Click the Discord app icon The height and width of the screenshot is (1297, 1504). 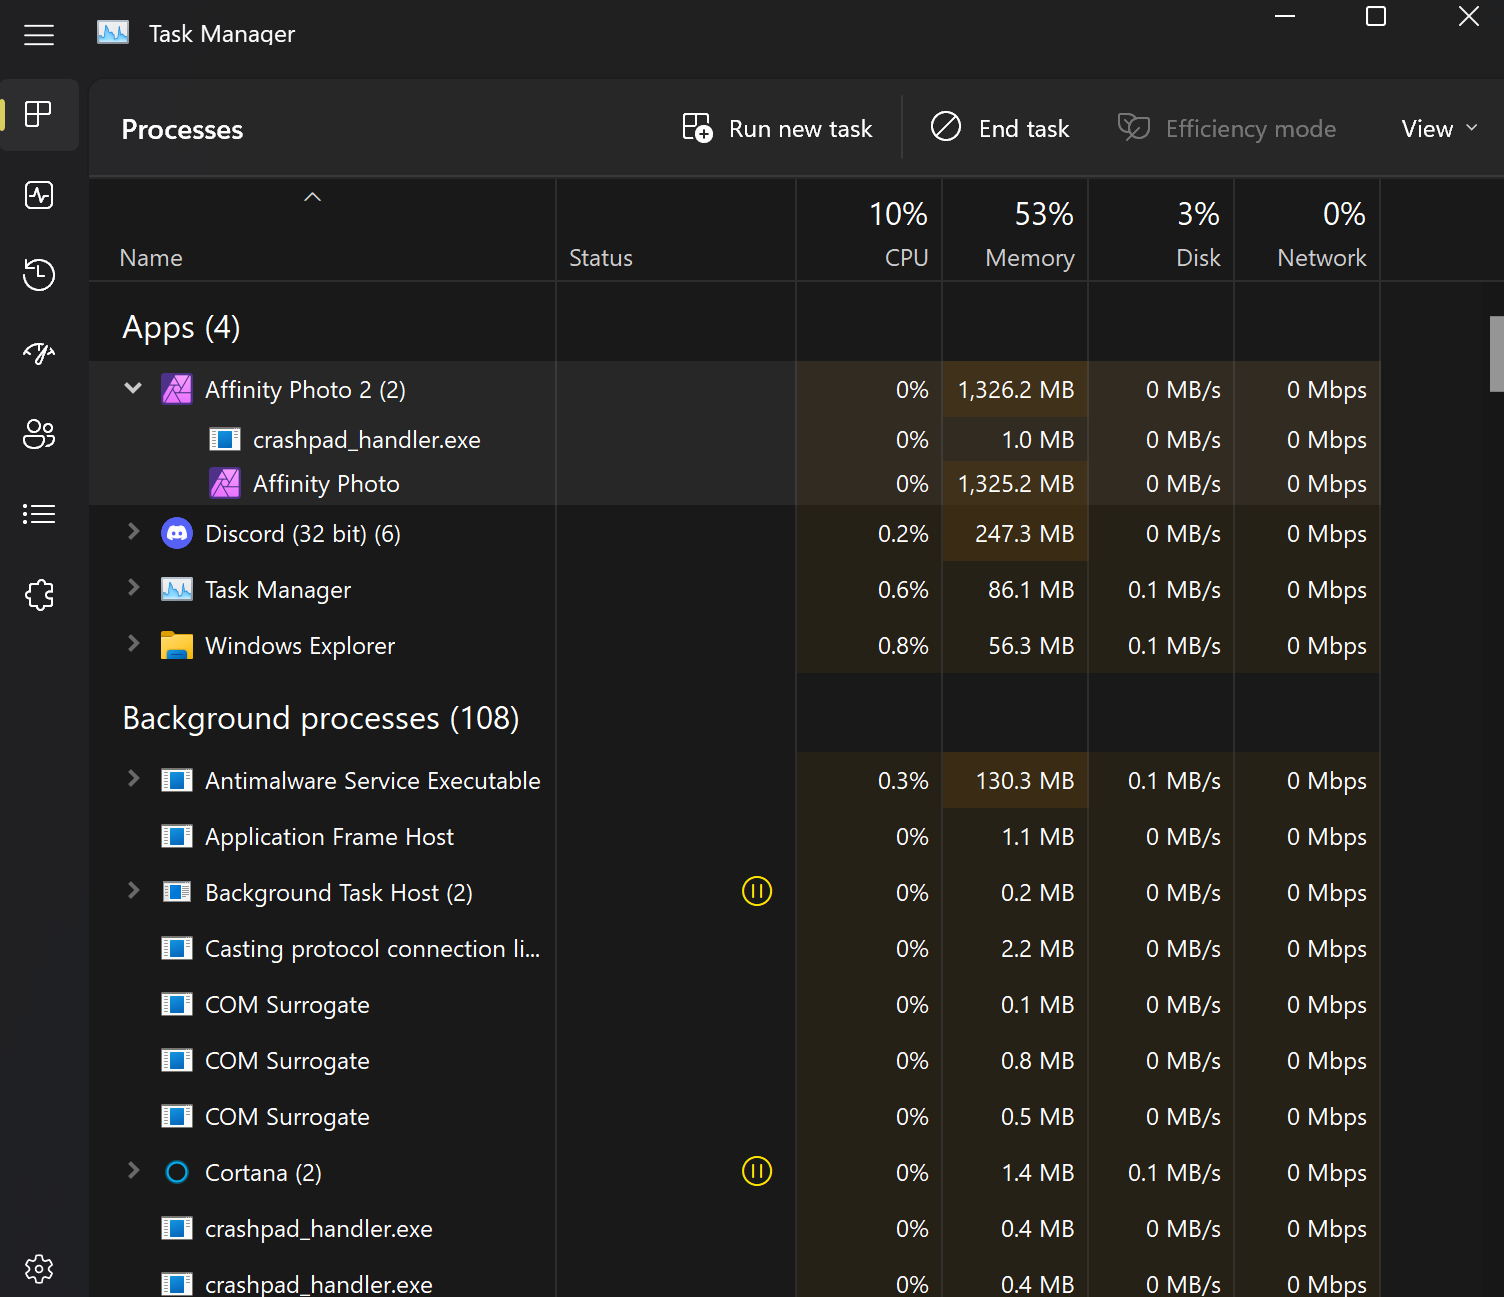(177, 533)
